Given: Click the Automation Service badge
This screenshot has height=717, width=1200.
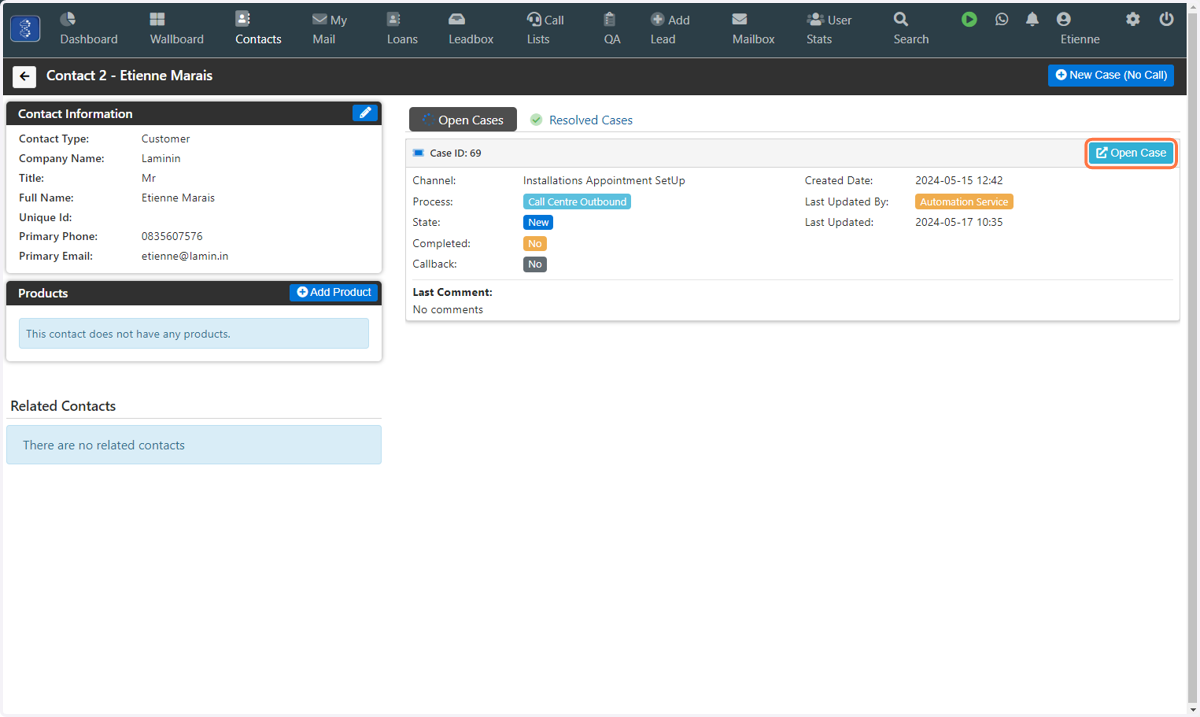Looking at the screenshot, I should [x=964, y=202].
